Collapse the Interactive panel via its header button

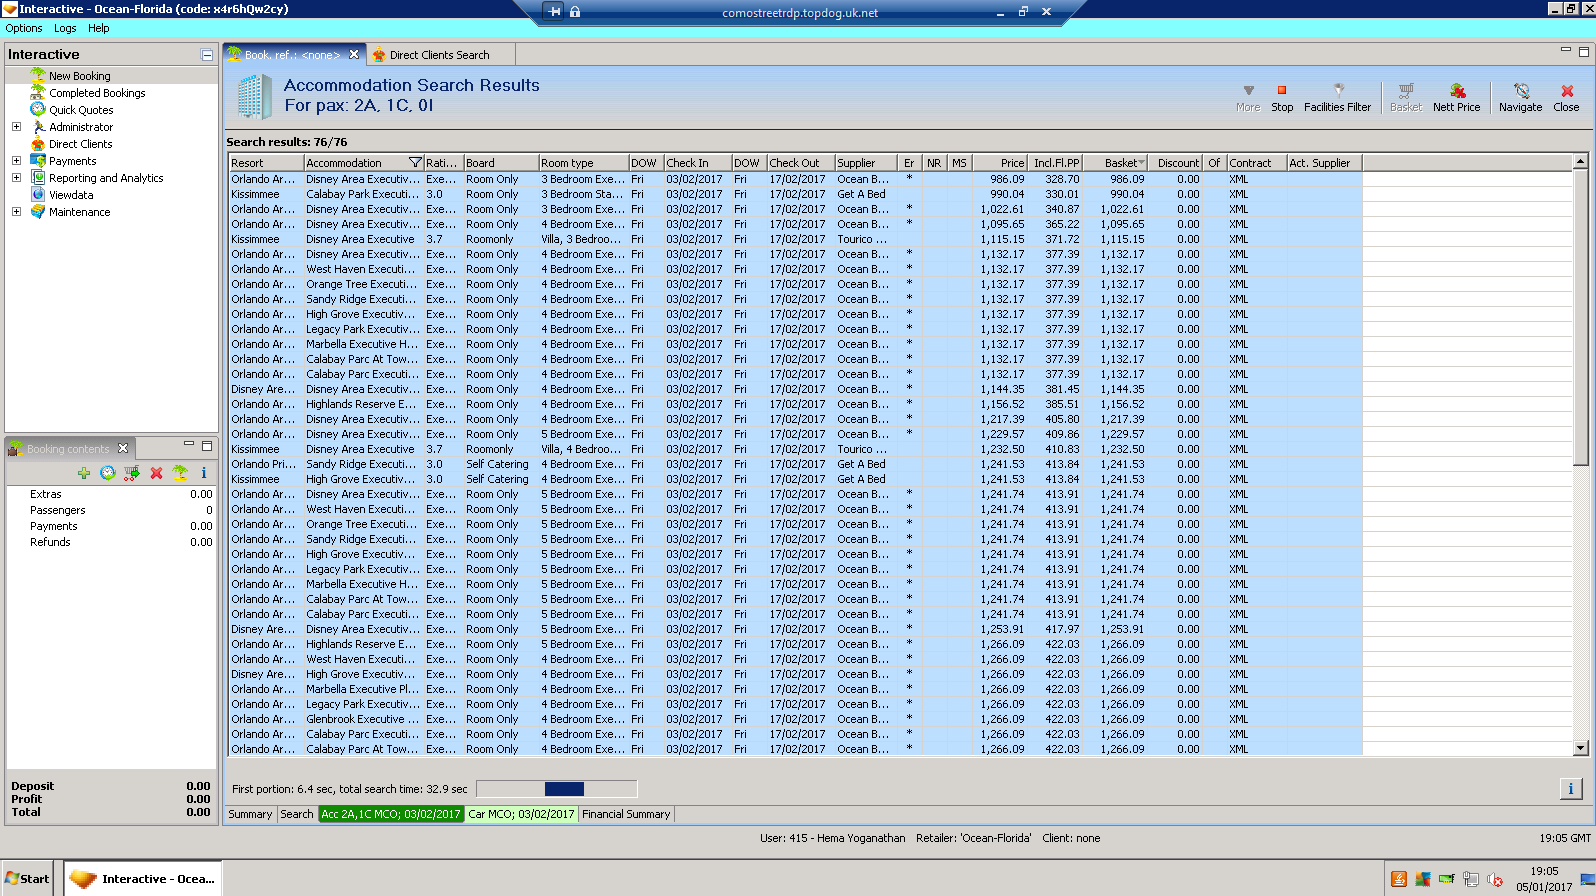[207, 55]
